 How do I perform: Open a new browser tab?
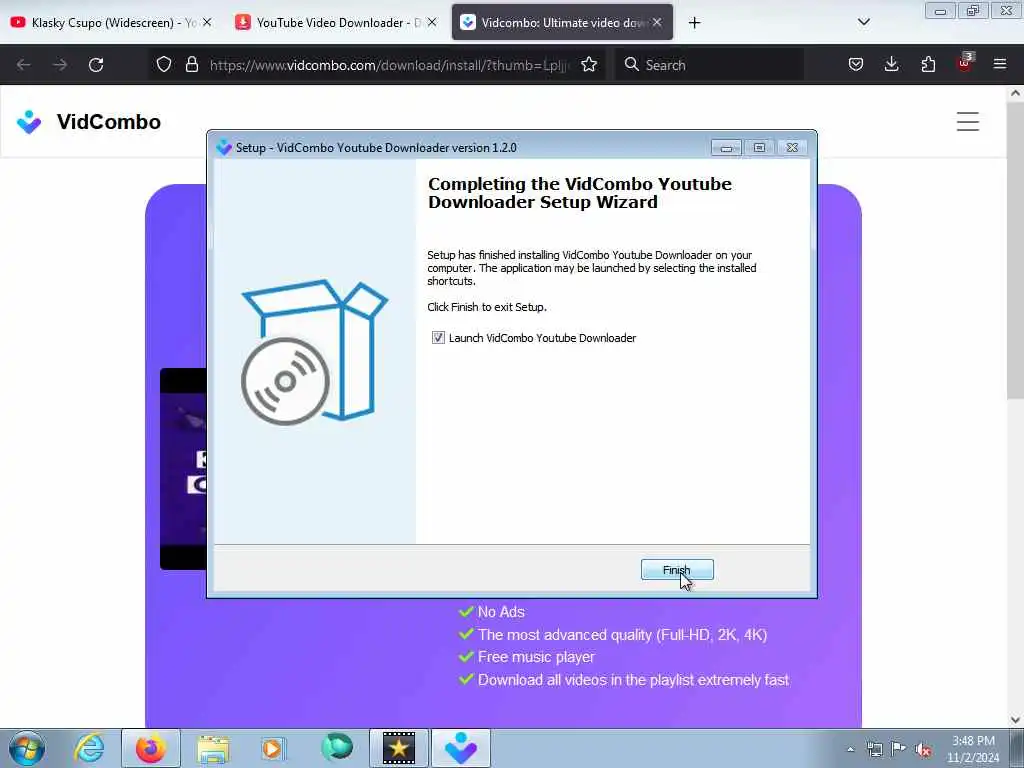click(694, 23)
